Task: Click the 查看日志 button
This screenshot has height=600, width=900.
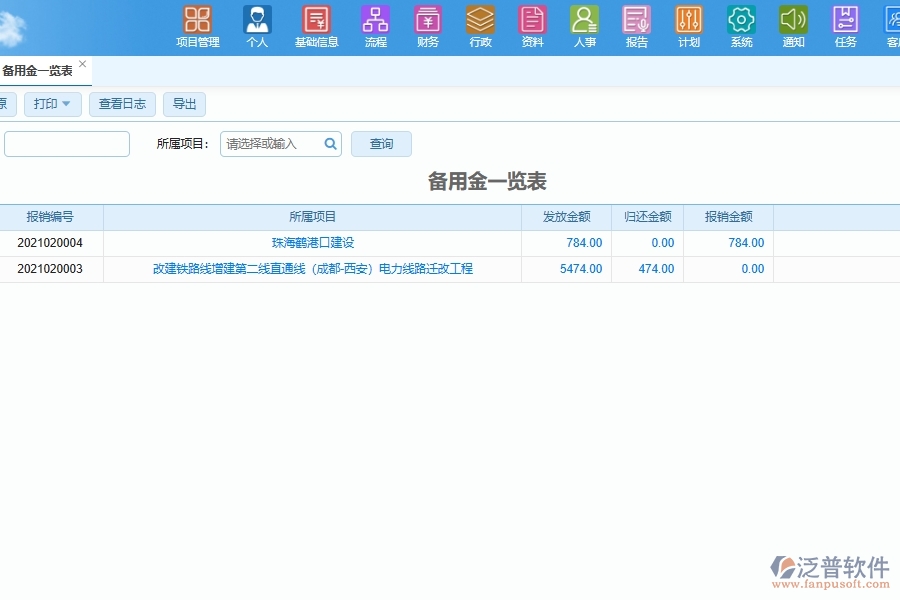Action: pyautogui.click(x=121, y=104)
